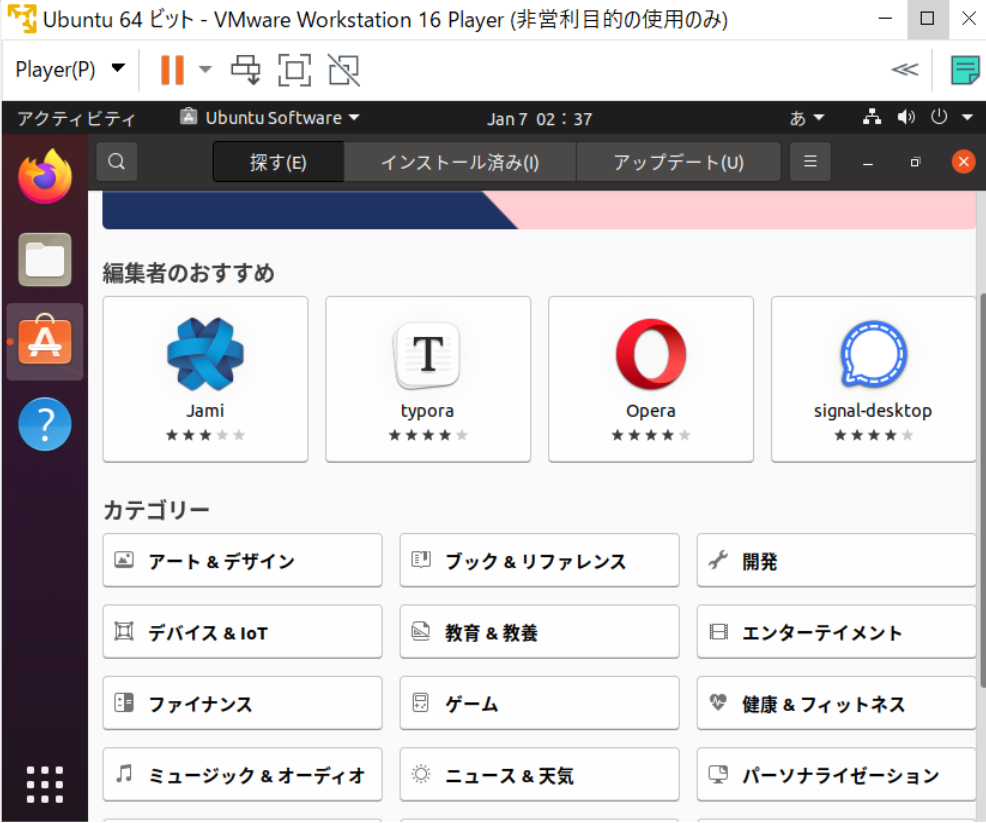Open the 教育 & 教養 category
This screenshot has height=823, width=986.
pyautogui.click(x=540, y=632)
